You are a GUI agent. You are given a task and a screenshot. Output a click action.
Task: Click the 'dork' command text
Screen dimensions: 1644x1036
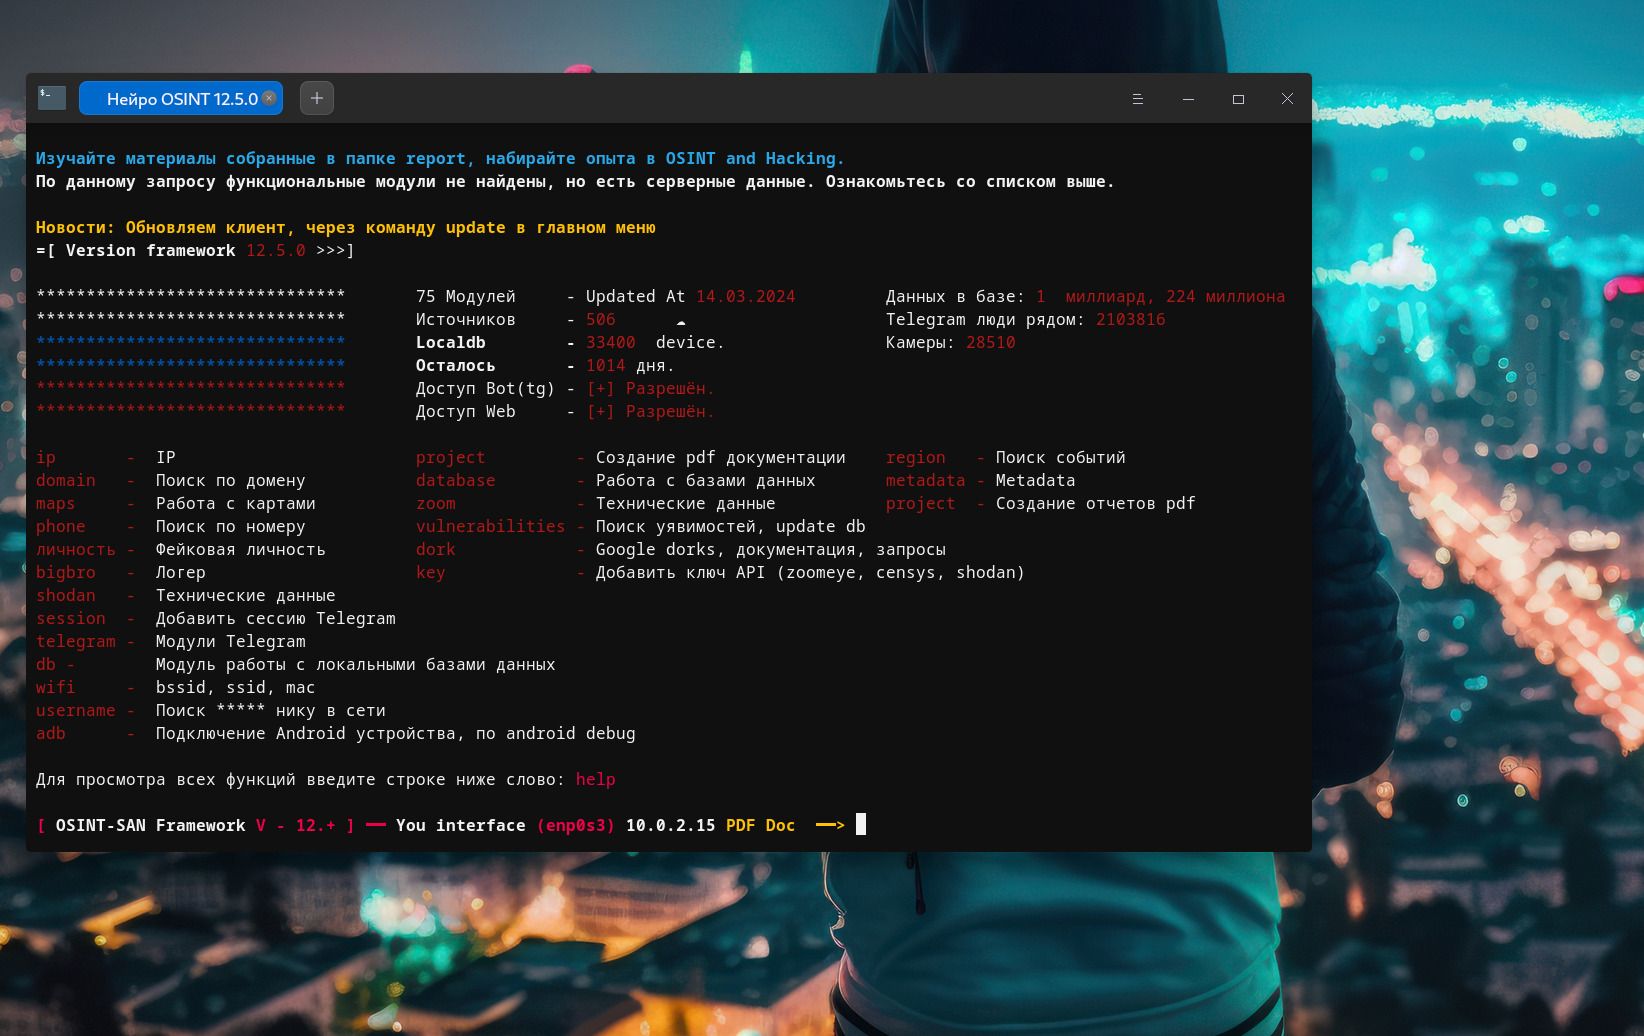pyautogui.click(x=436, y=549)
